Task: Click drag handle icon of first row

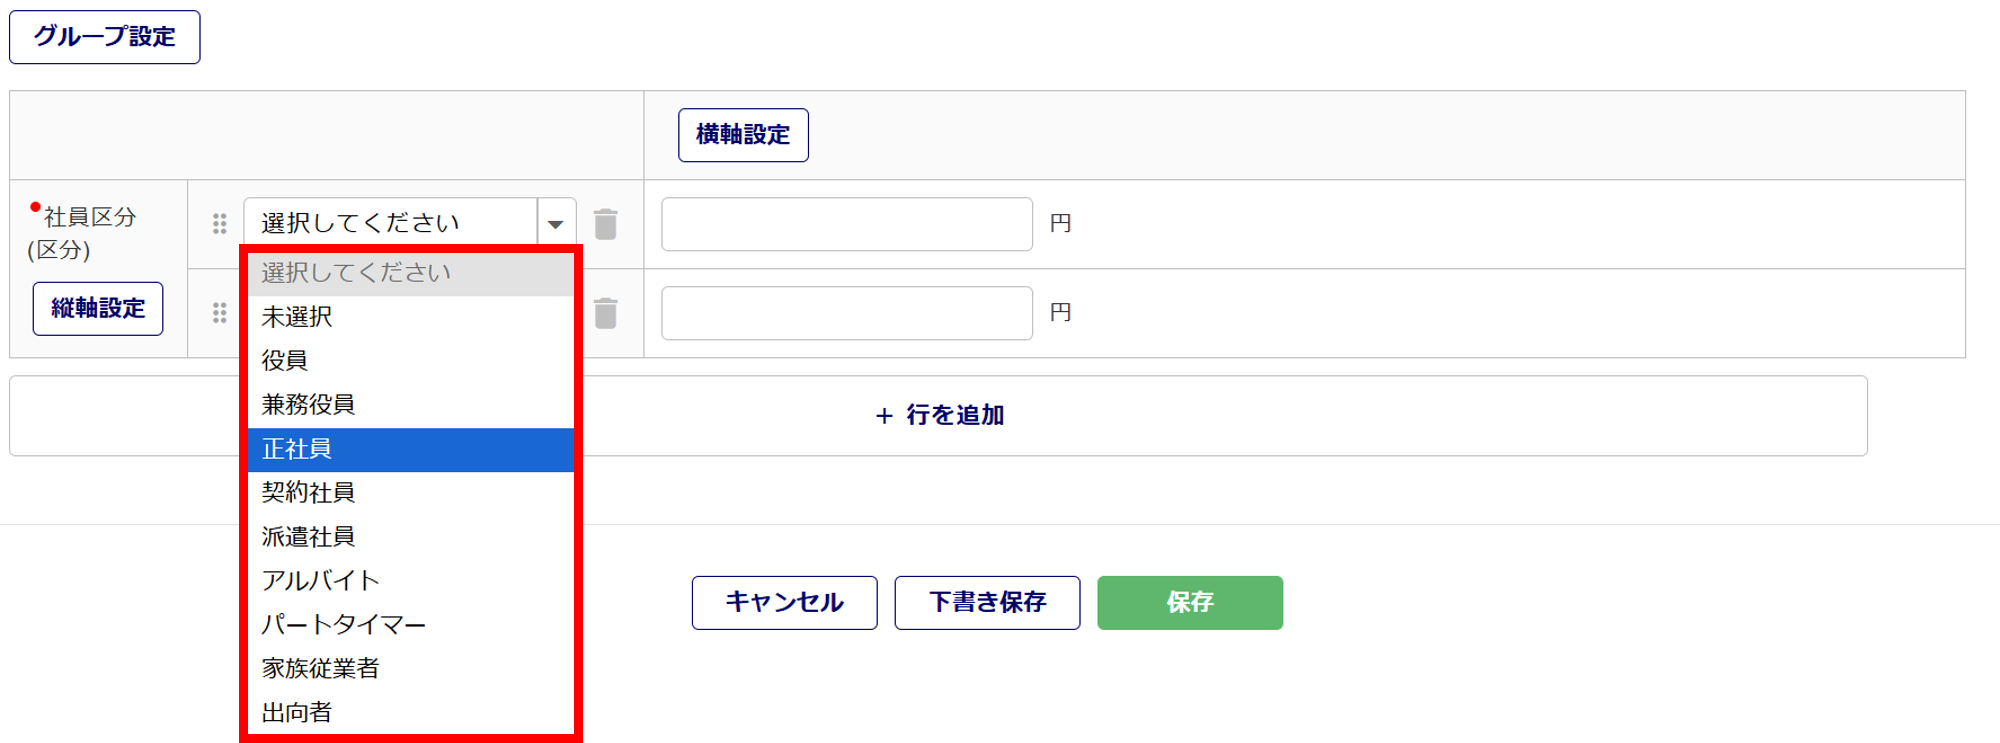Action: click(220, 224)
